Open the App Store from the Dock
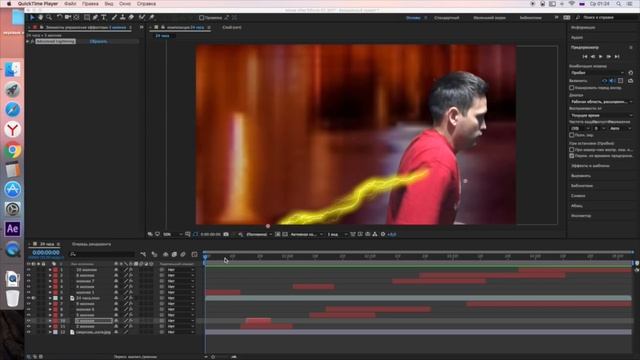 pyautogui.click(x=12, y=189)
